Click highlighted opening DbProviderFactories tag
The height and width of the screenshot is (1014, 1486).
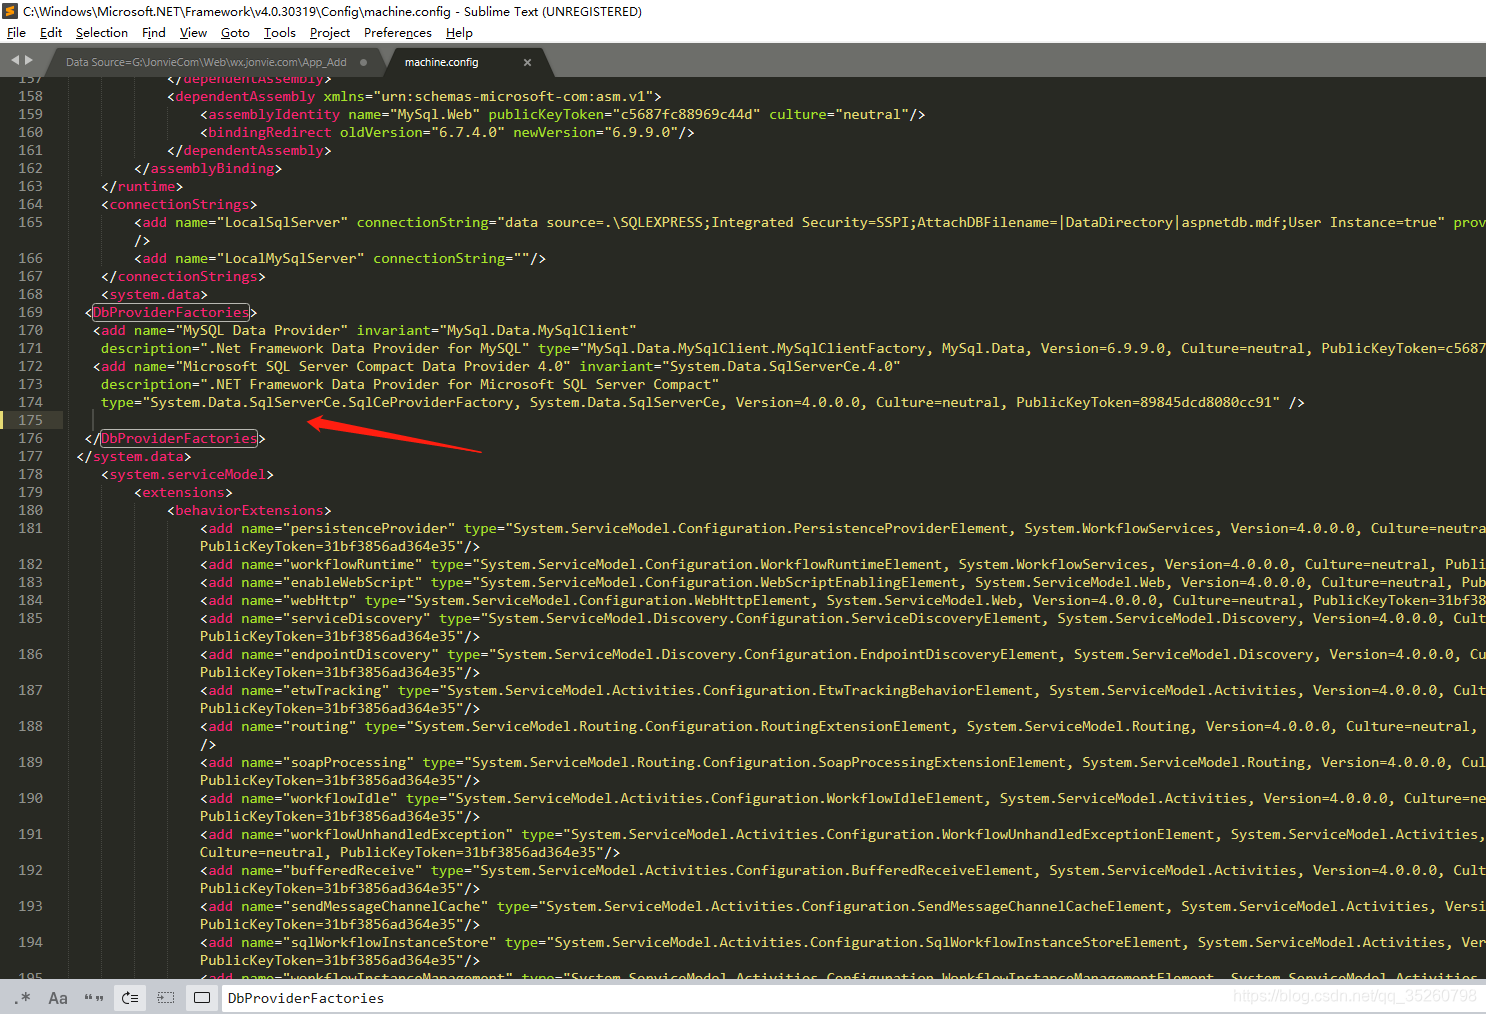[171, 312]
